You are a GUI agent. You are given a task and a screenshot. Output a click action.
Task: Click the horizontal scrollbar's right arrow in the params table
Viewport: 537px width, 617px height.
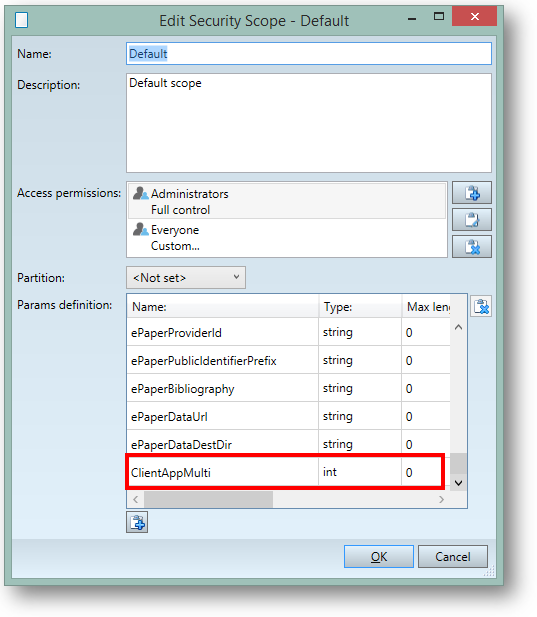click(x=441, y=499)
